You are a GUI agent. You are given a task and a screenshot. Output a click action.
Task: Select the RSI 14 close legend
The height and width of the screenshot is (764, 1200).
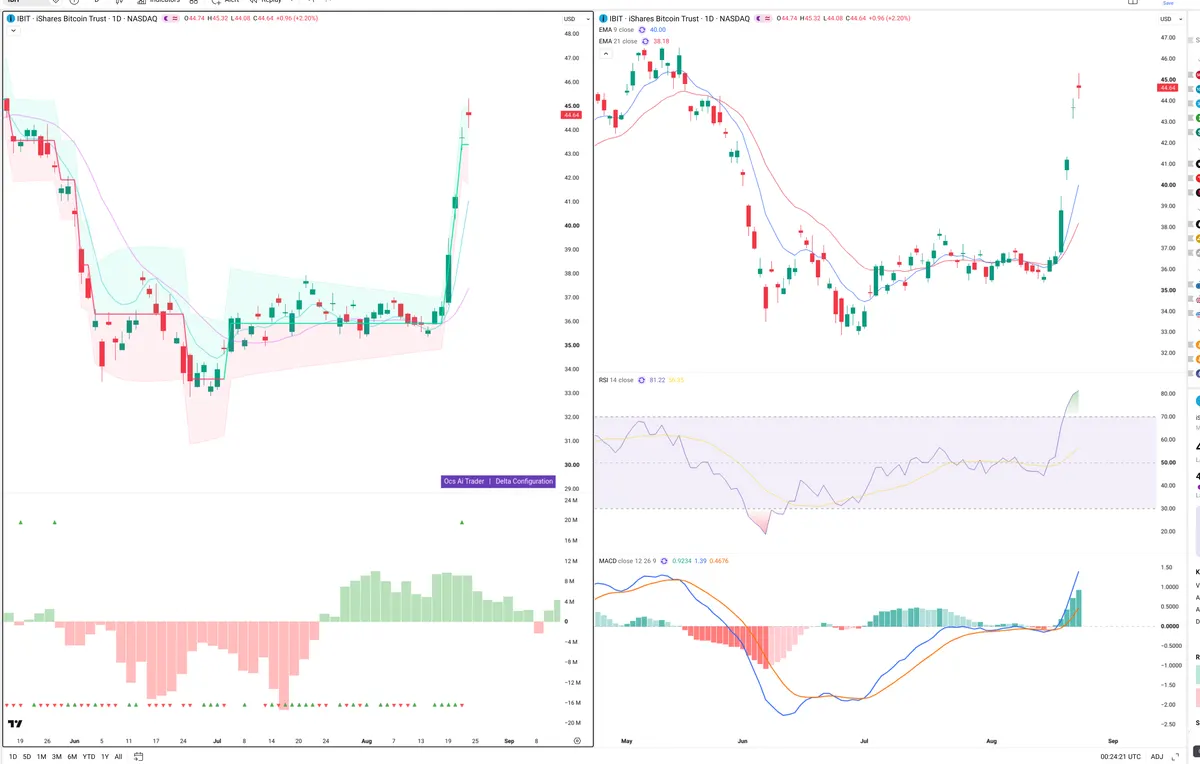click(x=616, y=380)
